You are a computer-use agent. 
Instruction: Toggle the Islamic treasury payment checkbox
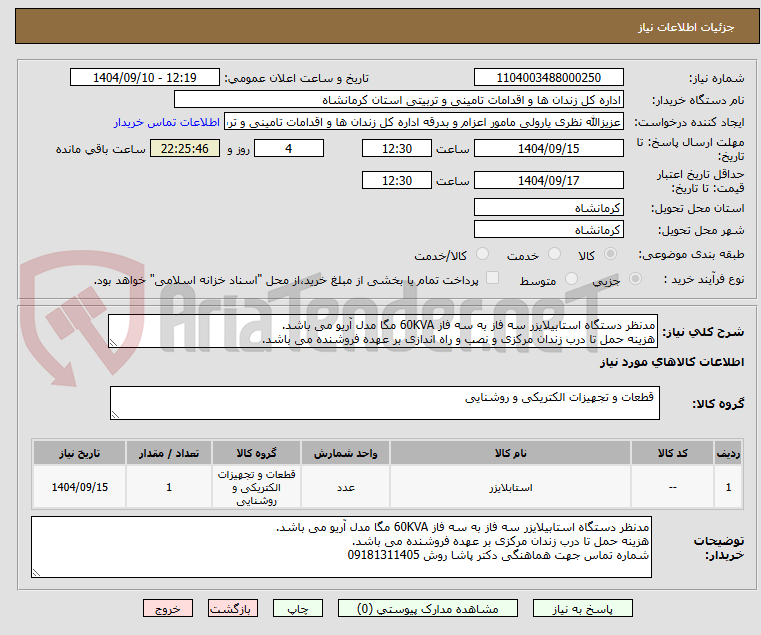492,278
